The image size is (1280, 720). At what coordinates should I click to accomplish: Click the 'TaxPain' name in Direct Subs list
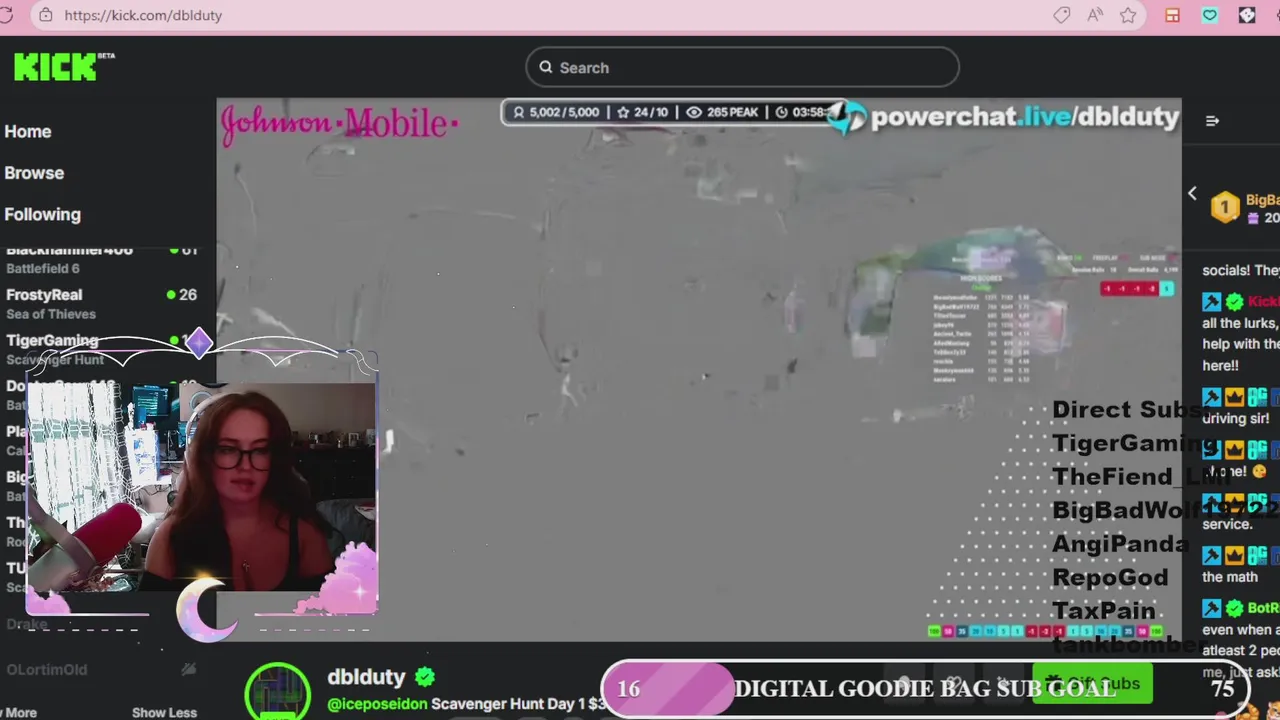pyautogui.click(x=1104, y=611)
